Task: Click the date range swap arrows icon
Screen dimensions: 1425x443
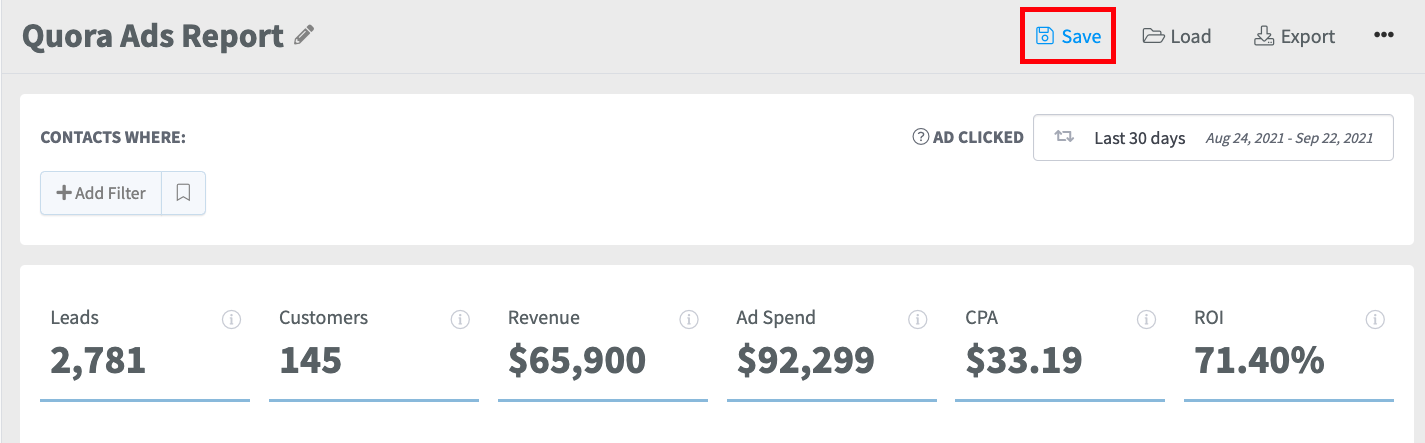Action: [1065, 137]
